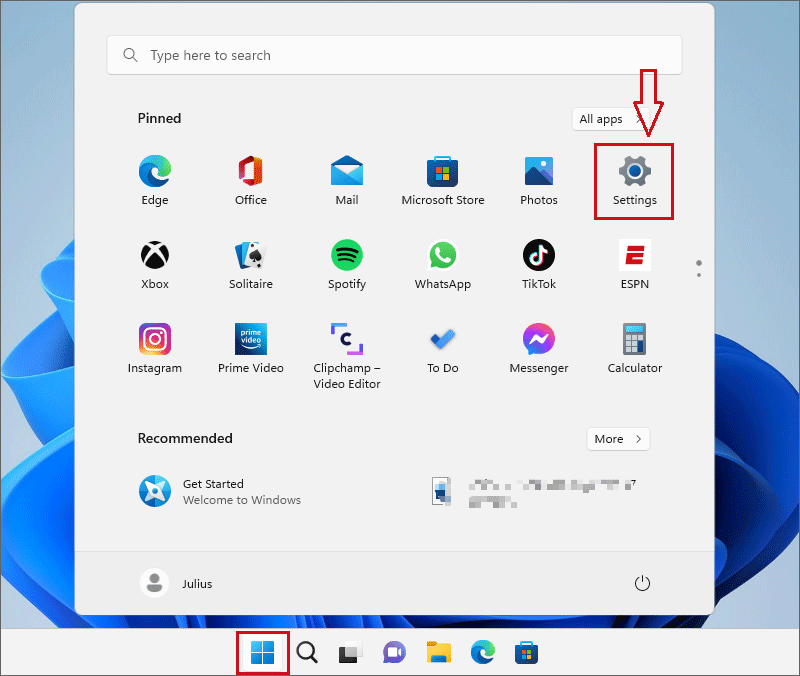This screenshot has height=676, width=800.
Task: Go to next pinned apps page dot
Action: pos(698,275)
